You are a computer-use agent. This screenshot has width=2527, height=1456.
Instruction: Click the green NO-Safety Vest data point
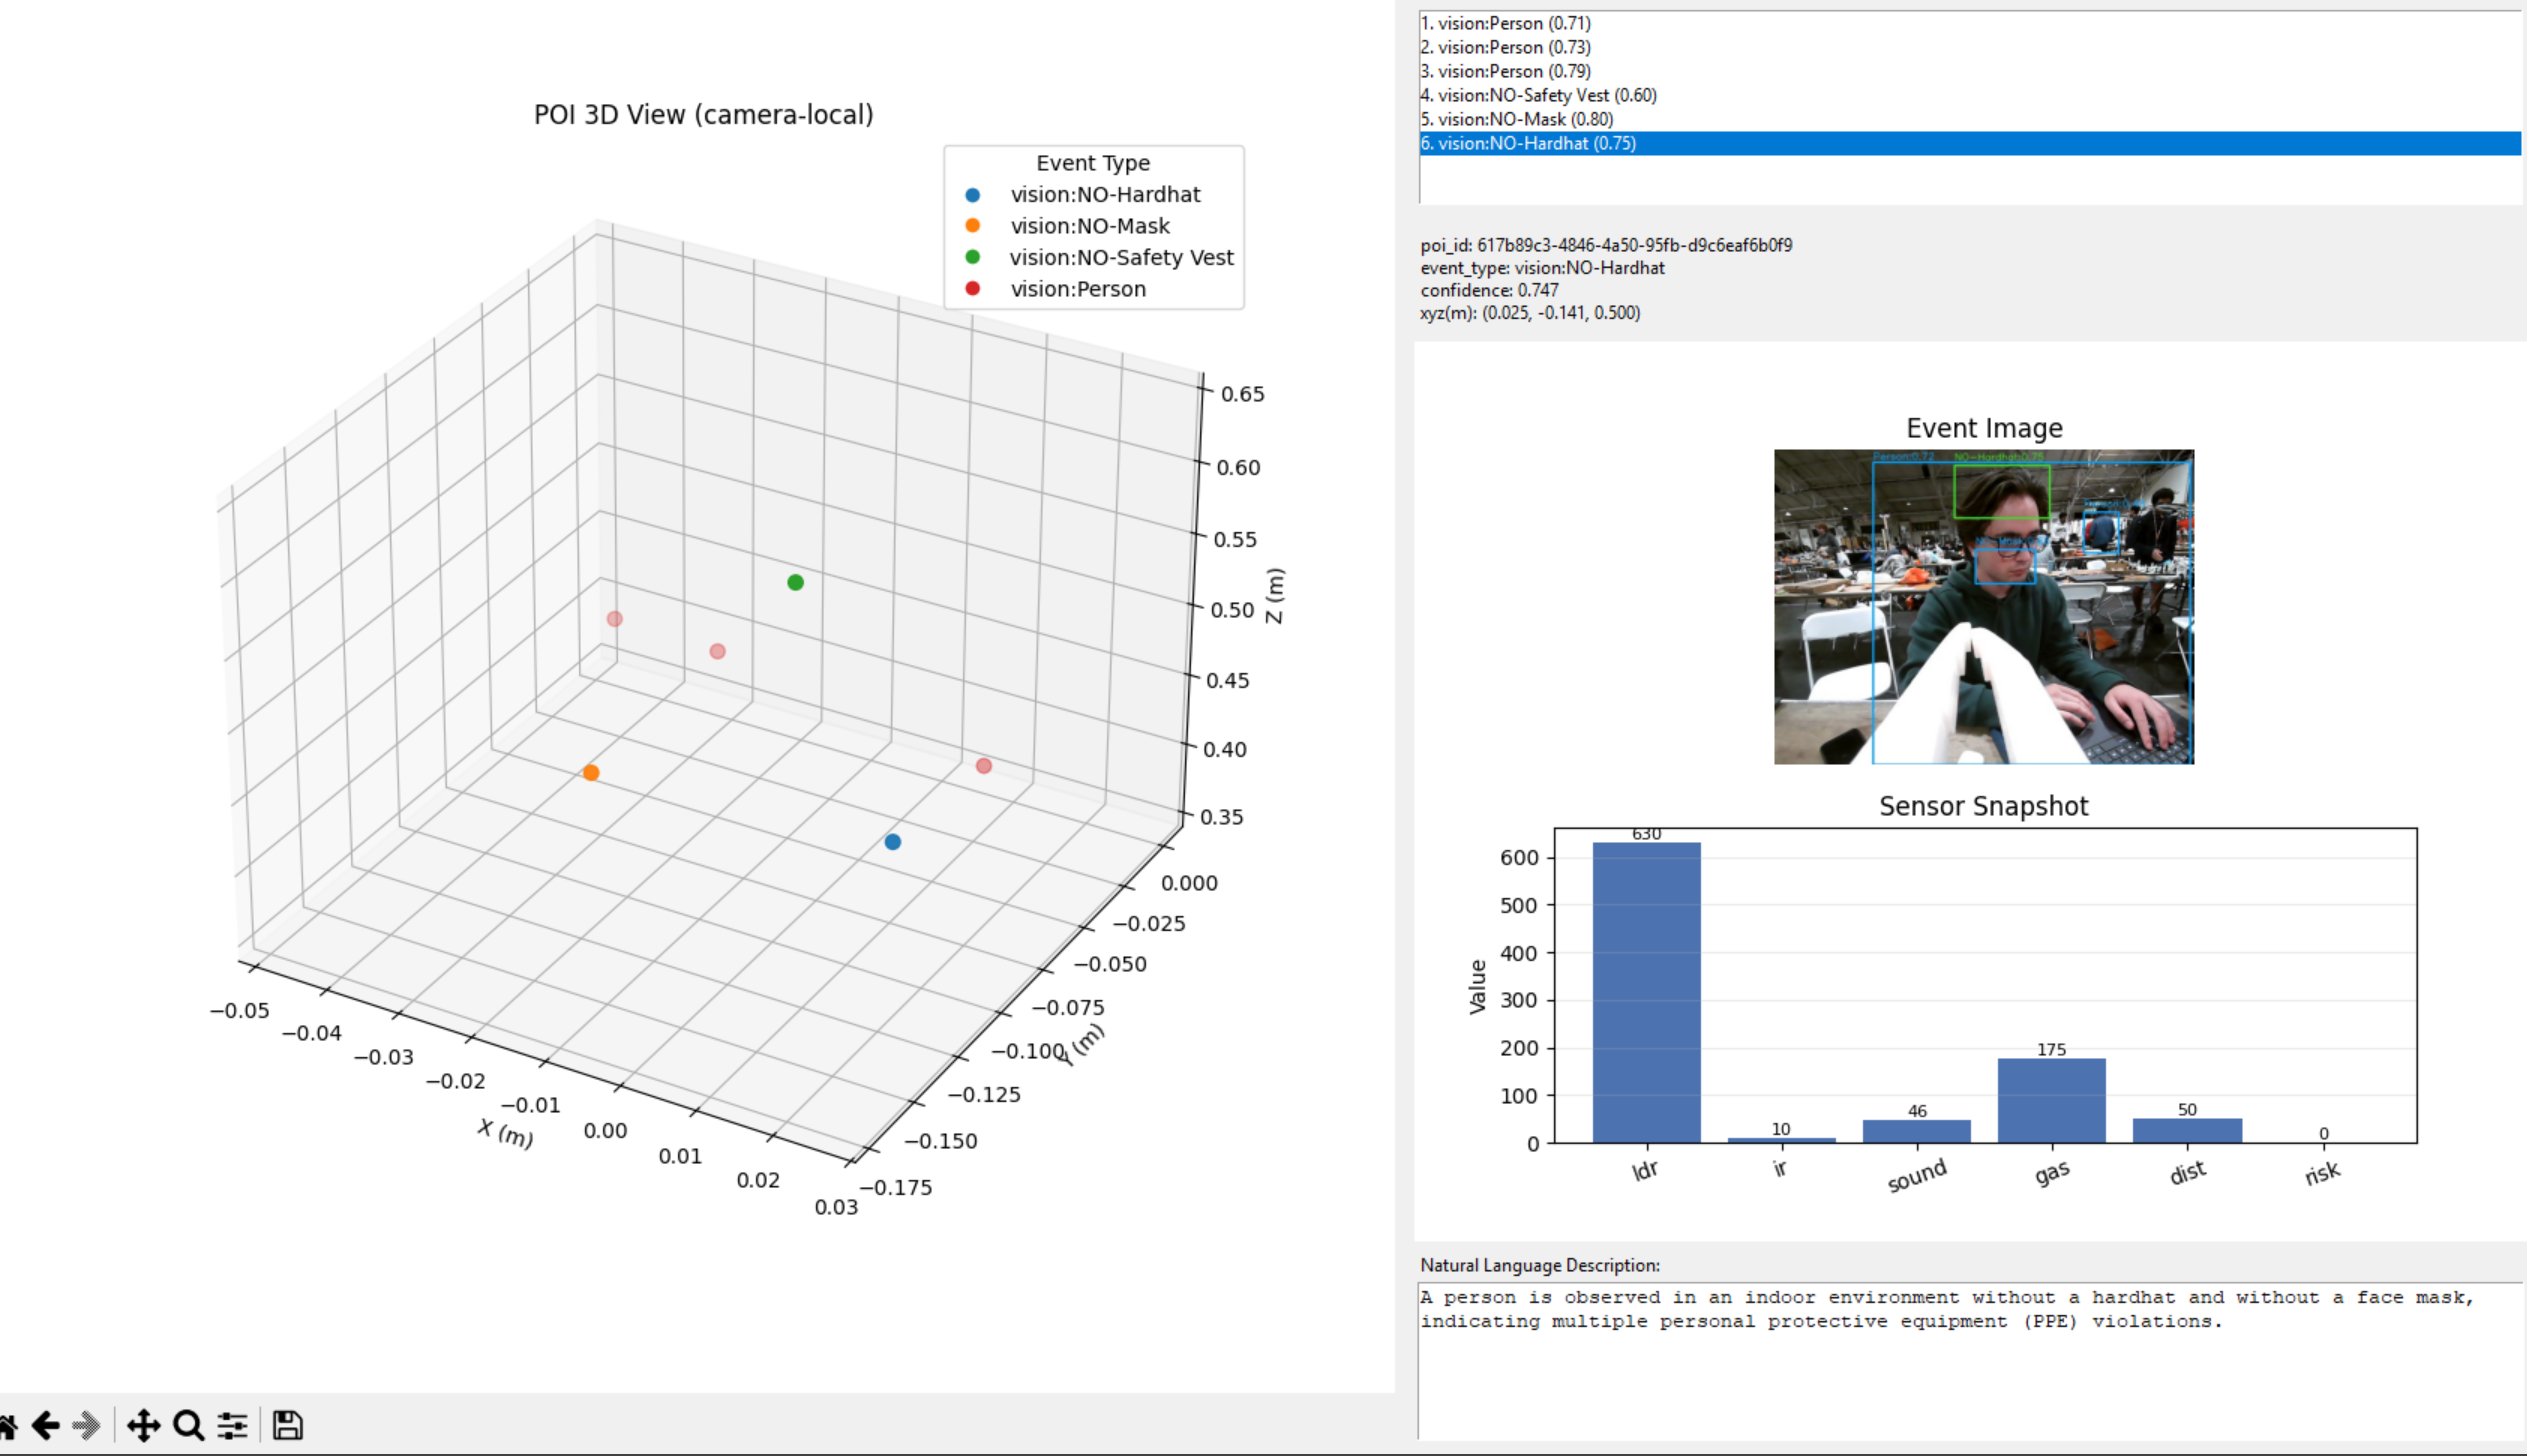pyautogui.click(x=795, y=582)
